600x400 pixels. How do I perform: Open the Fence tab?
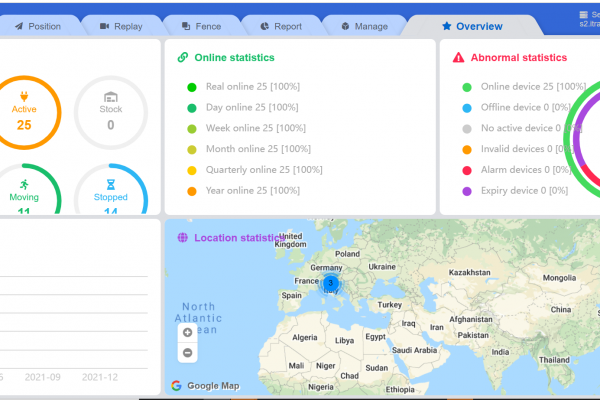click(202, 26)
